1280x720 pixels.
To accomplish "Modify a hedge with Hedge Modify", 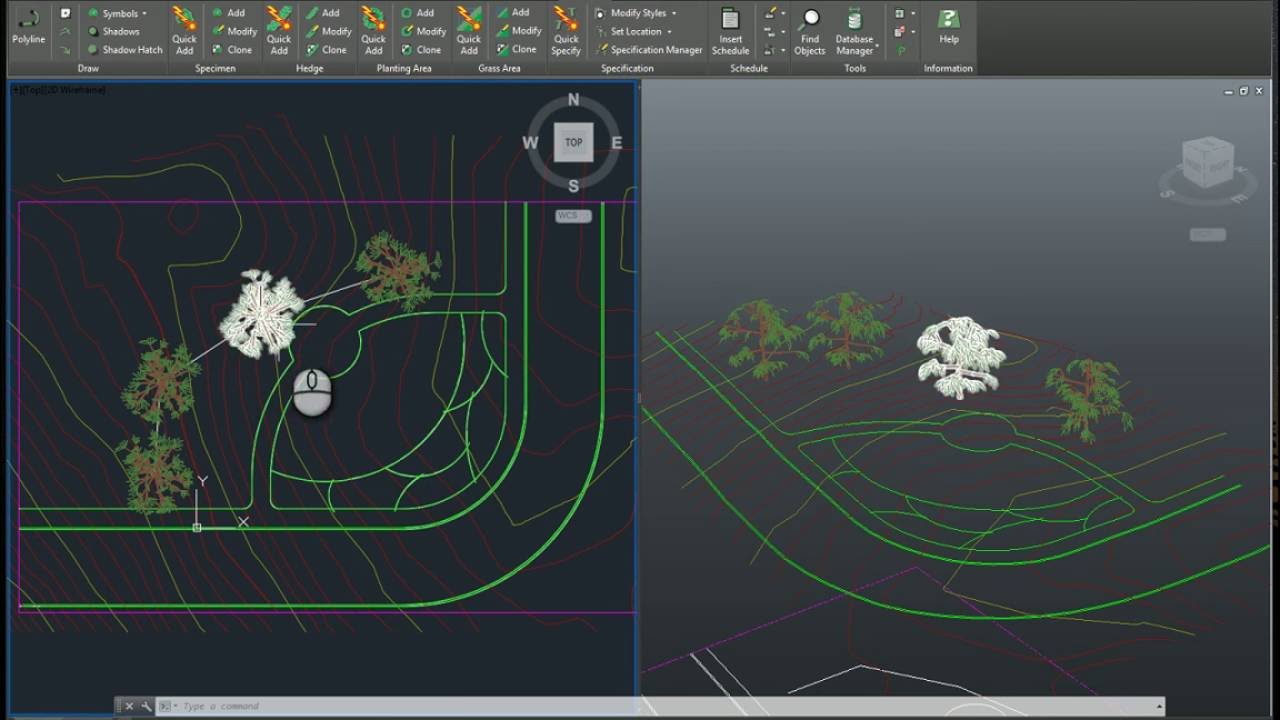I will (329, 31).
